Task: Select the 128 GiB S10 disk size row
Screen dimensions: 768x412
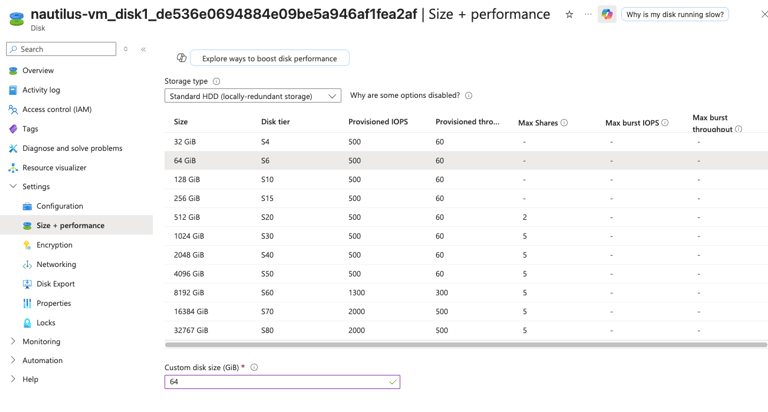Action: pyautogui.click(x=400, y=180)
